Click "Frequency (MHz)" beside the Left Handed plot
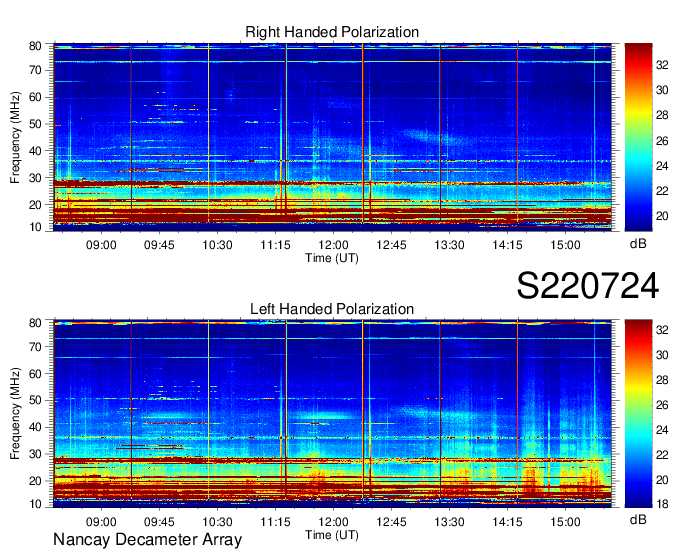This screenshot has height=552, width=680. pyautogui.click(x=15, y=414)
